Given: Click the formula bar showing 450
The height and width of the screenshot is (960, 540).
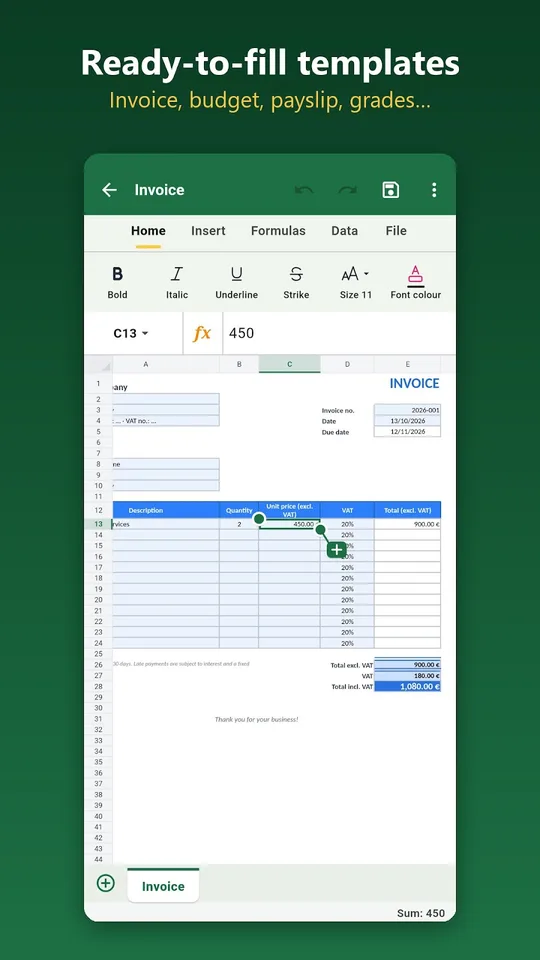Looking at the screenshot, I should 339,333.
